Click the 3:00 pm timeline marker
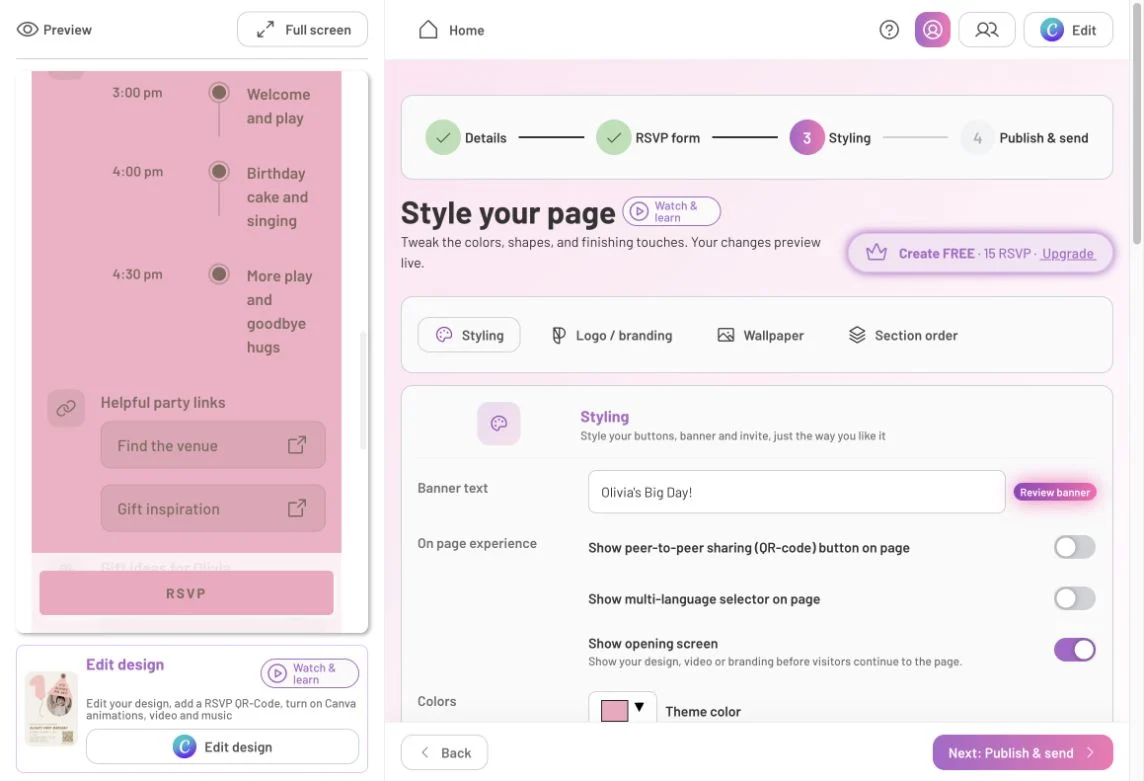The width and height of the screenshot is (1144, 781). click(x=219, y=93)
